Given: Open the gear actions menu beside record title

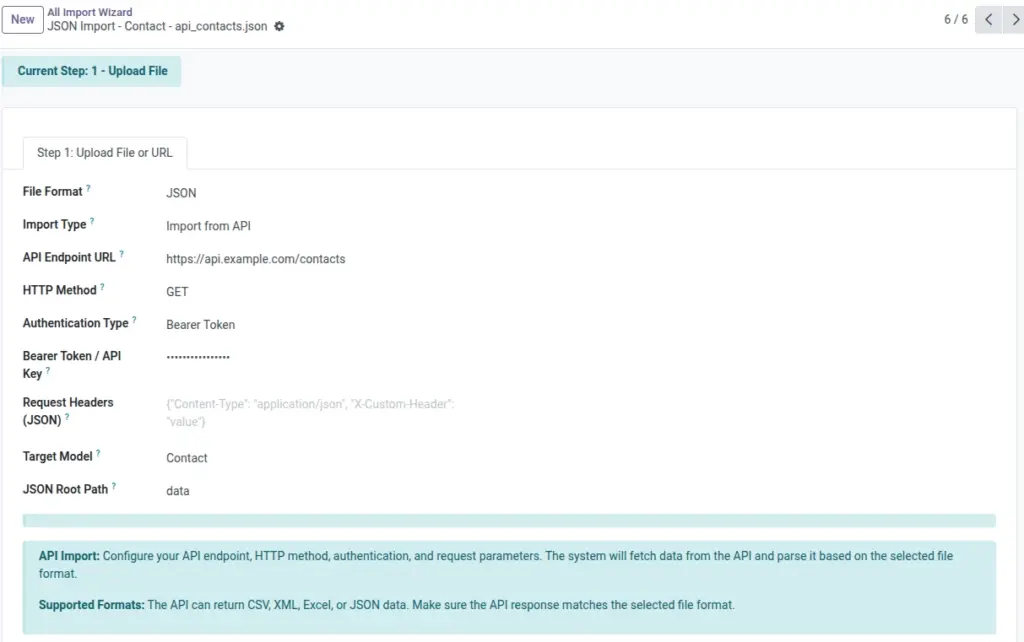Looking at the screenshot, I should (279, 26).
